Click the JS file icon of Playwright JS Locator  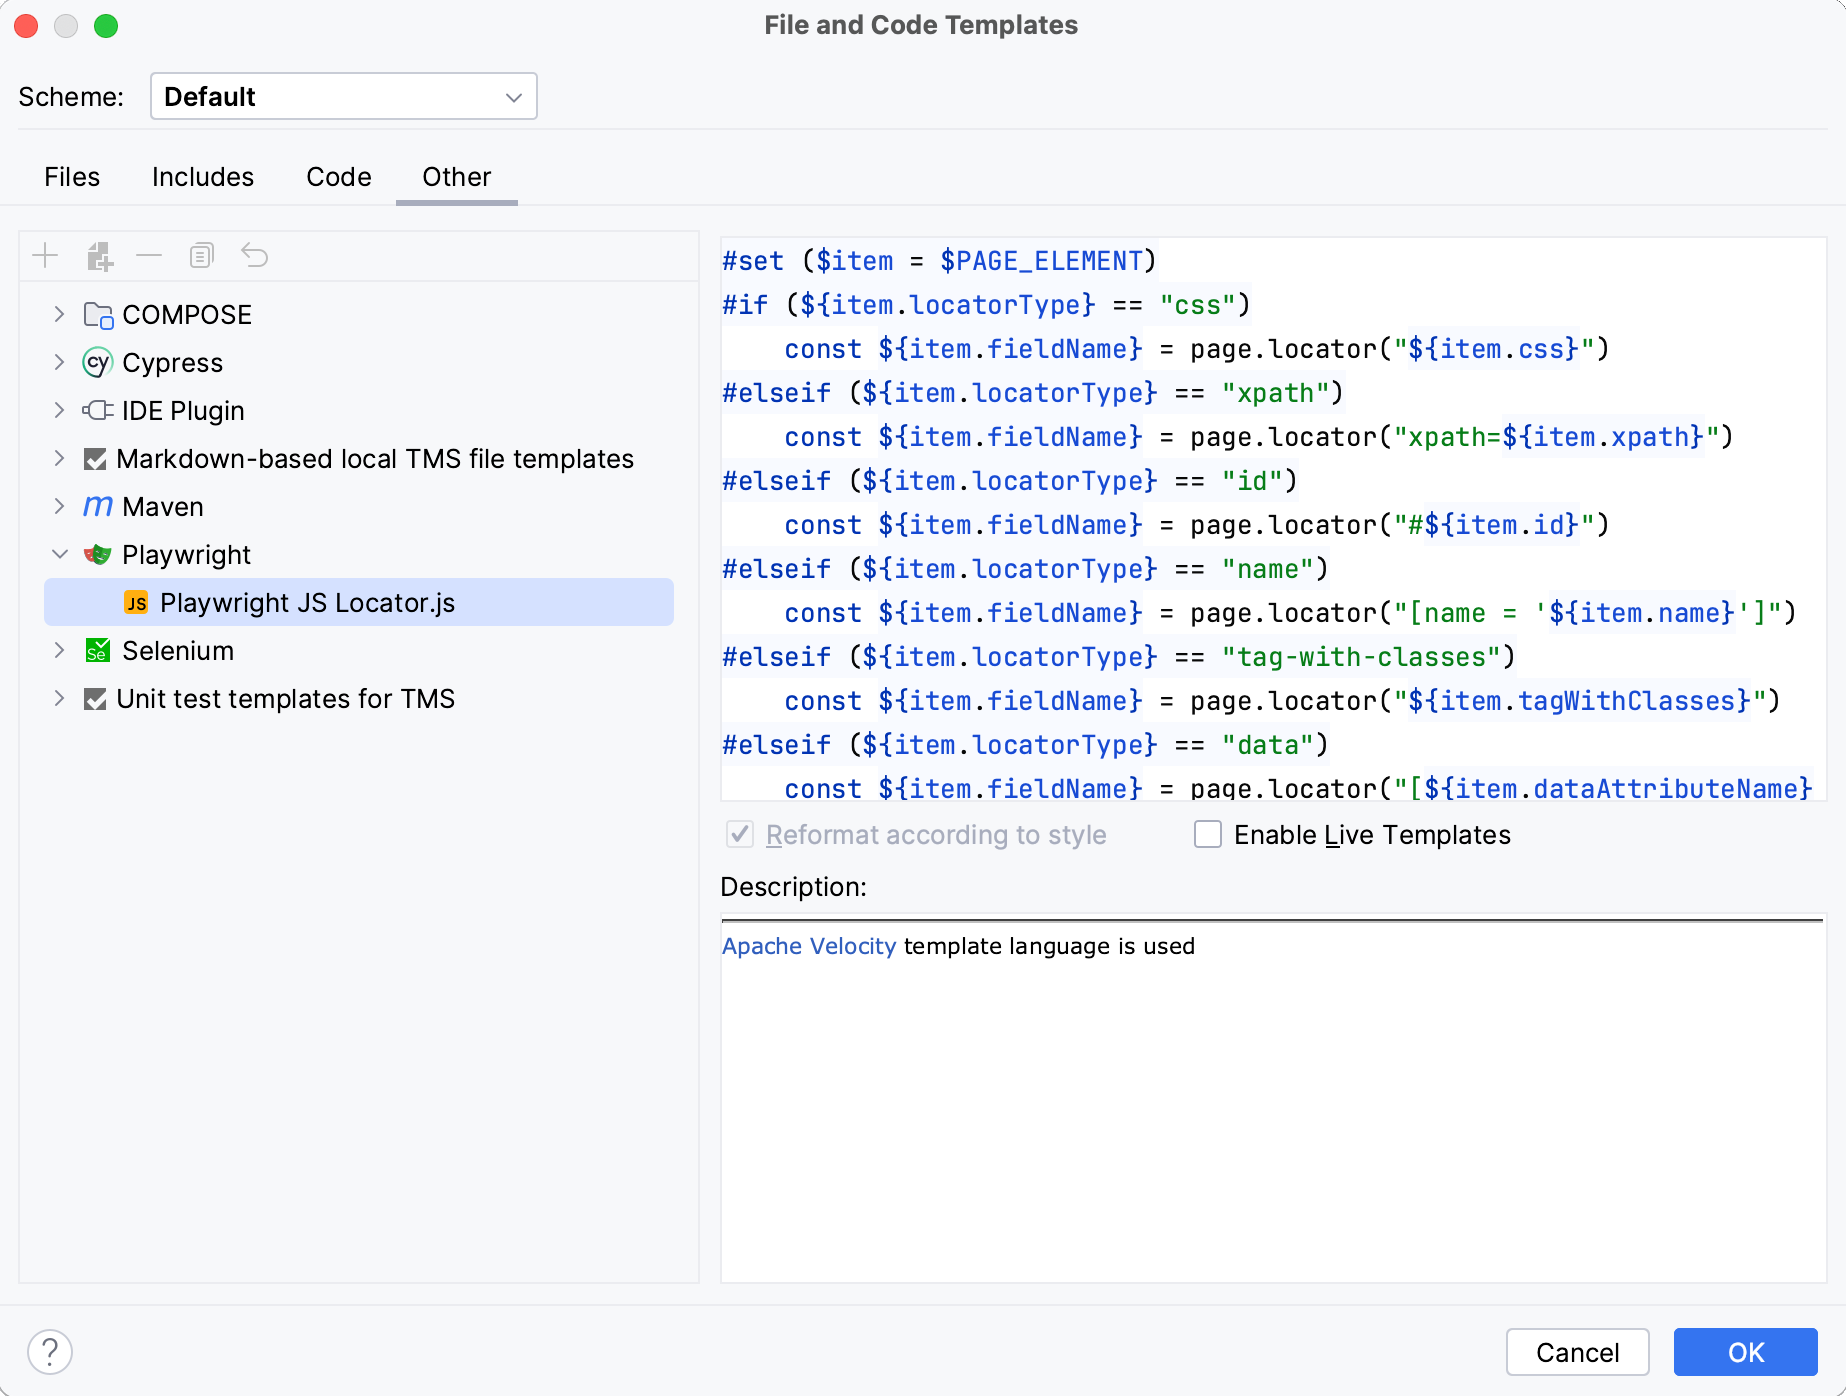pos(136,603)
